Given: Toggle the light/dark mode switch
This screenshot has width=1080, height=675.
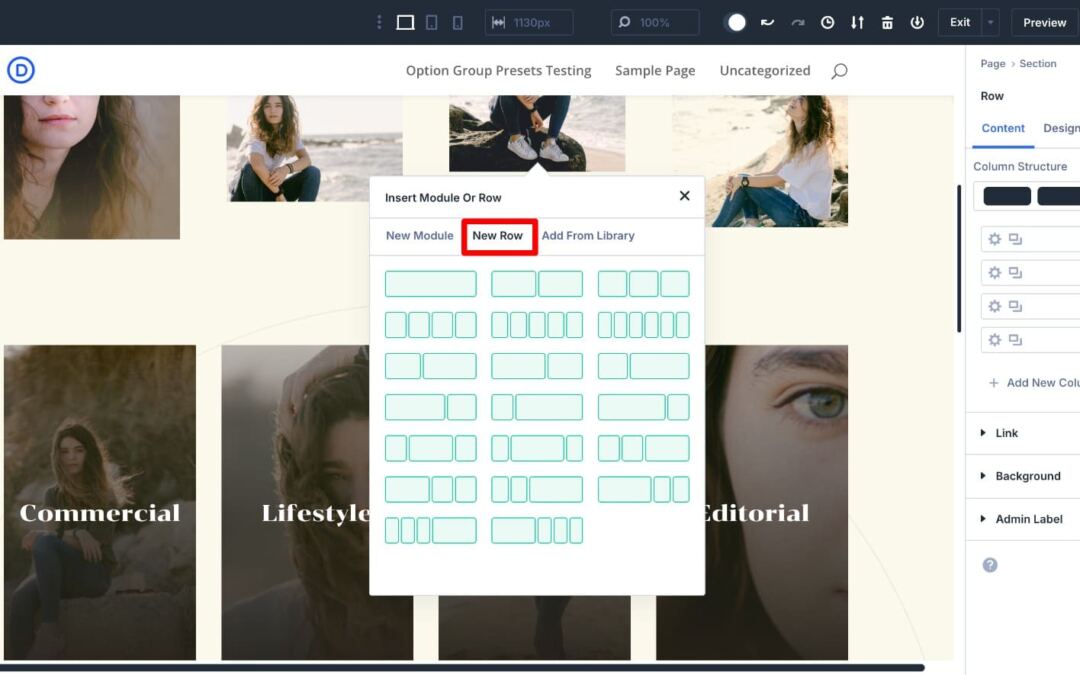Looking at the screenshot, I should 736,22.
